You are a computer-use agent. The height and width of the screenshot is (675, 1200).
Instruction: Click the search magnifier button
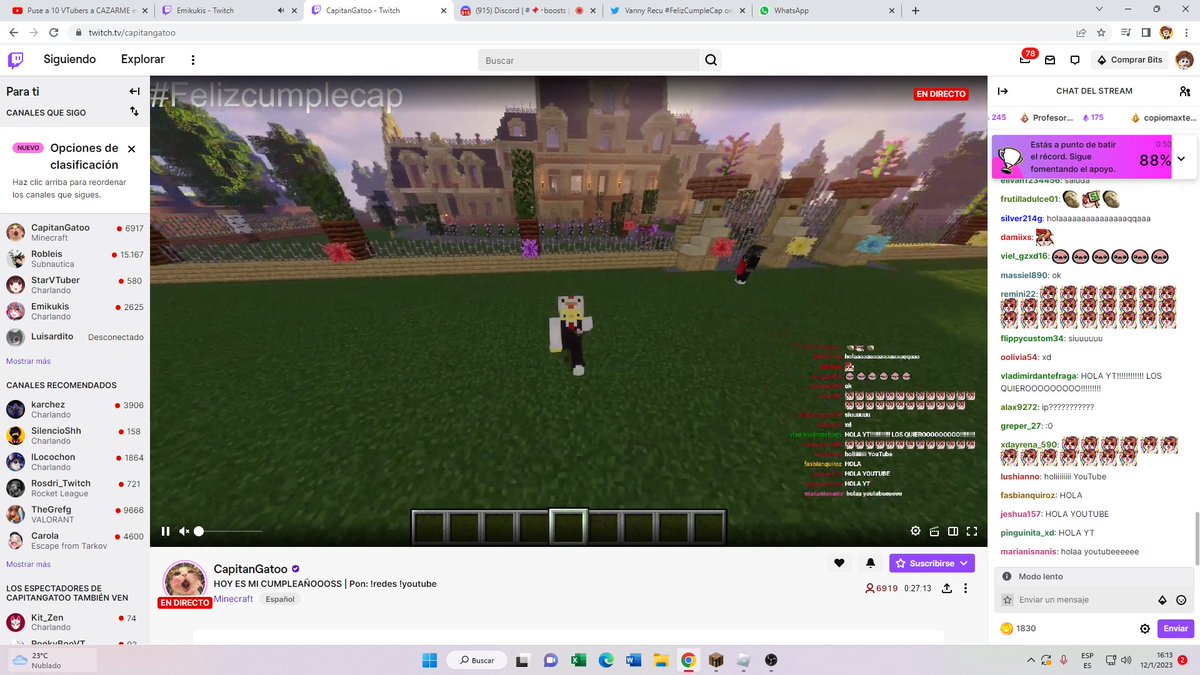point(710,60)
